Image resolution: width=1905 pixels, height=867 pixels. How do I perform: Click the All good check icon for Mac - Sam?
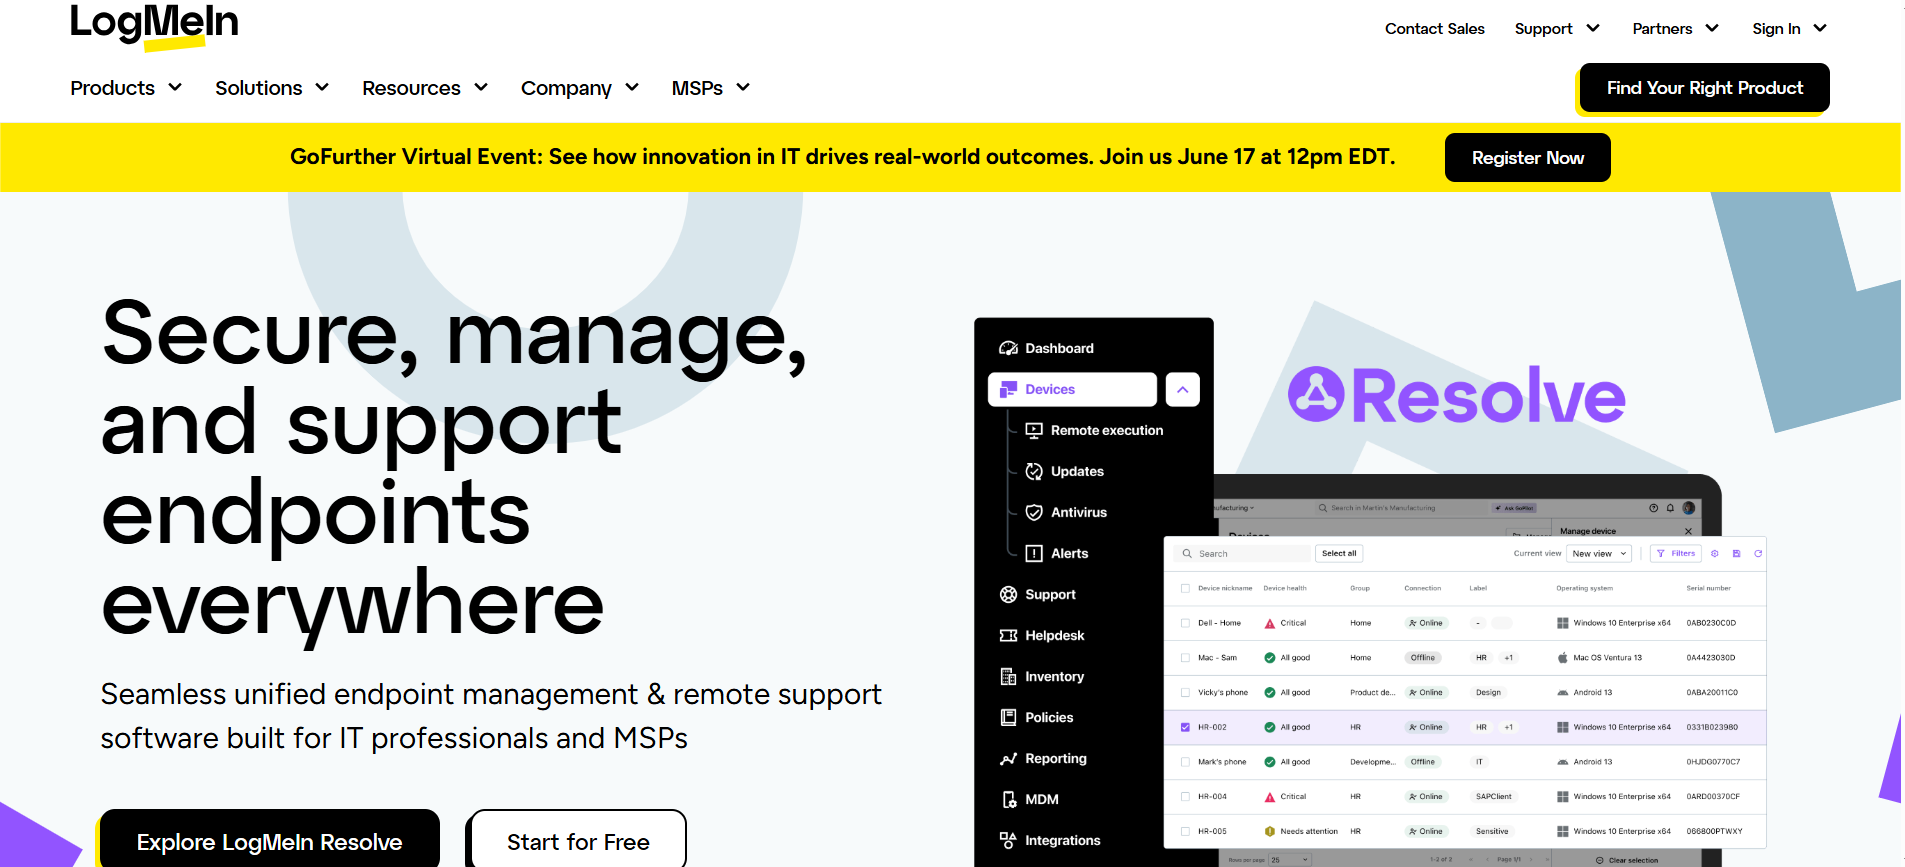point(1269,658)
